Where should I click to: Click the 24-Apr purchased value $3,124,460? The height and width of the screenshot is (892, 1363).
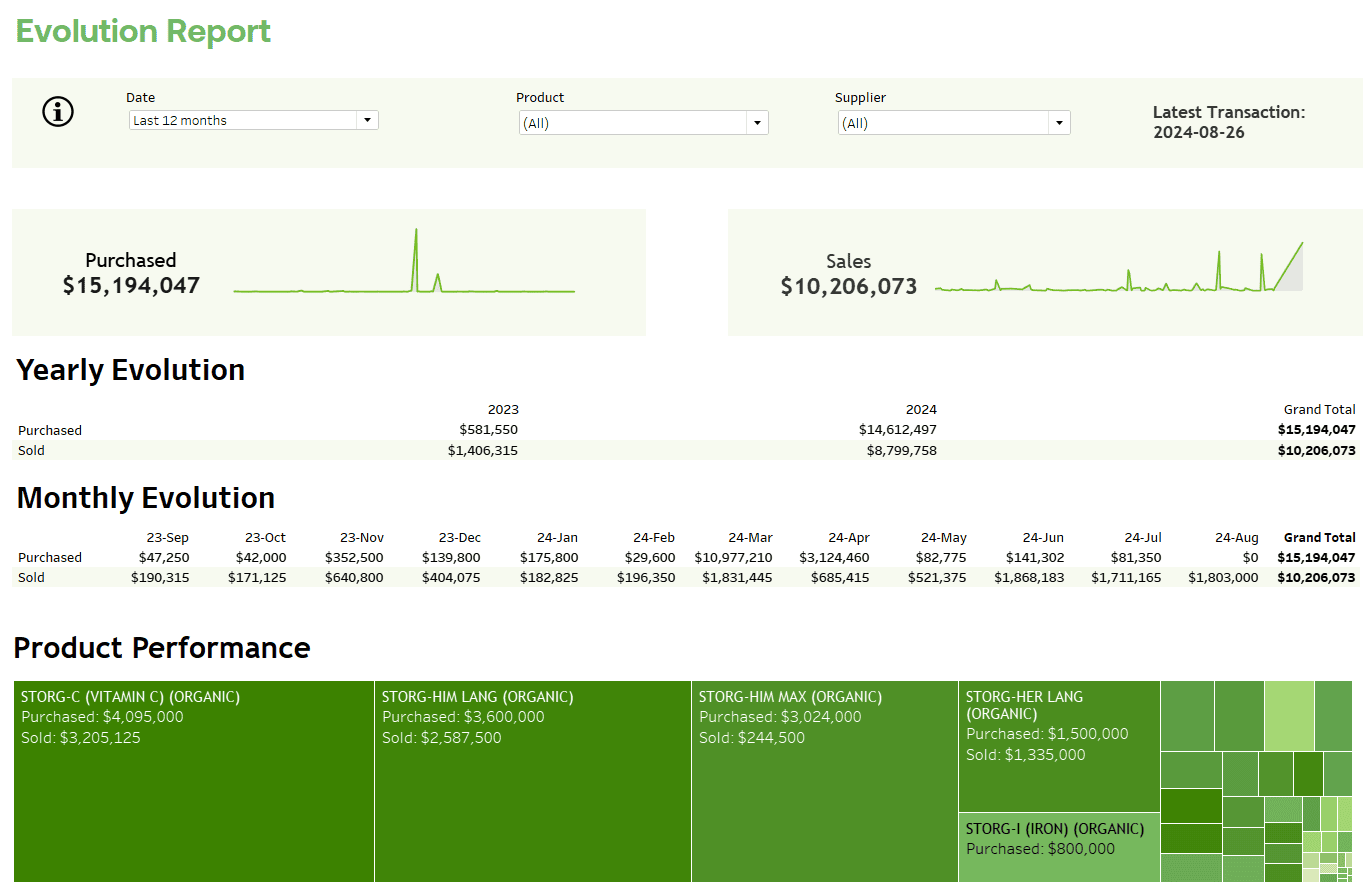(x=835, y=557)
